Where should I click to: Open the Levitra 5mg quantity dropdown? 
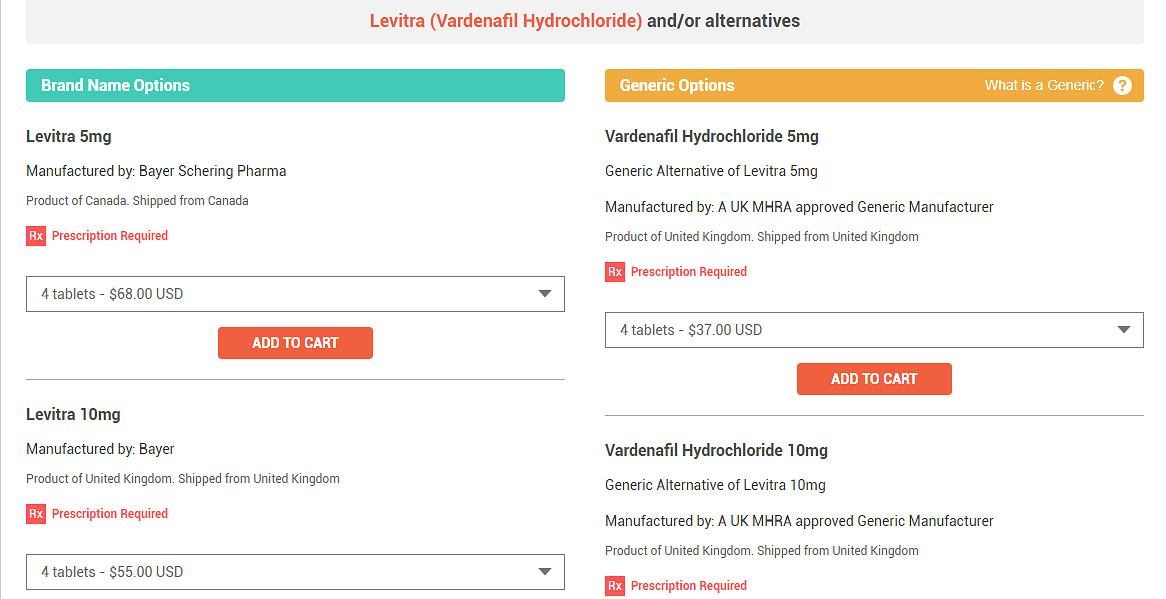(295, 294)
